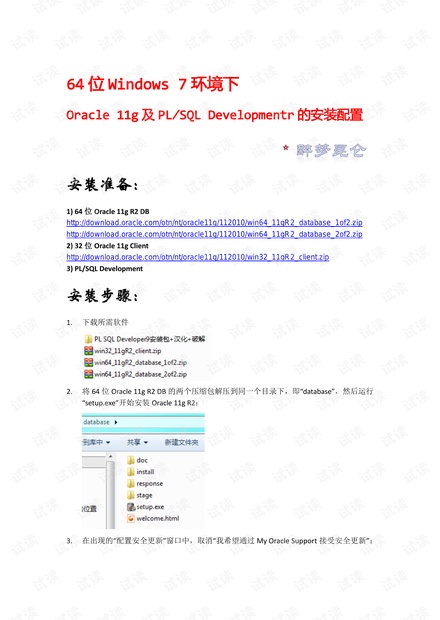Expand the database breadcrumb arrow
440x620 pixels.
(116, 422)
